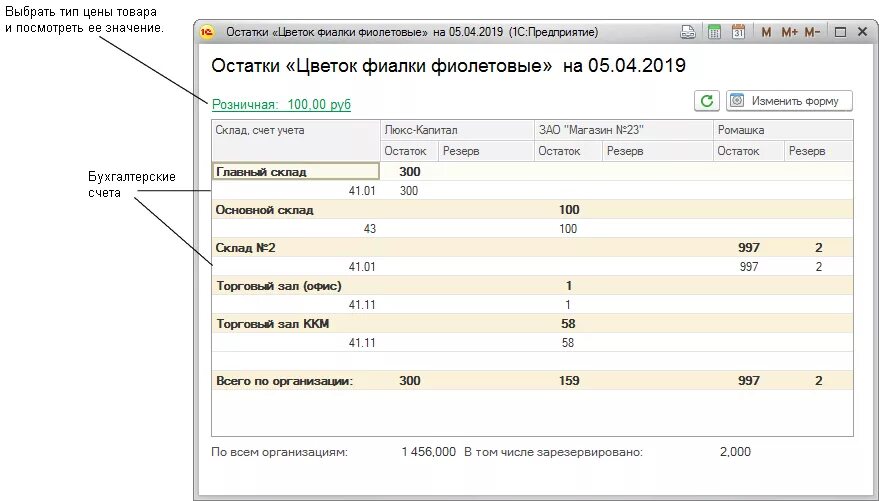Click account 43 under Основной склад

coord(370,229)
